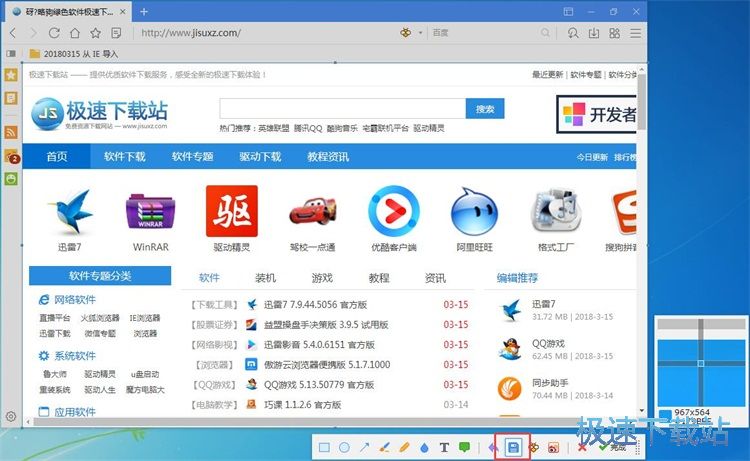Select the green speech bubble annotation tool
This screenshot has width=750, height=461.
point(464,448)
